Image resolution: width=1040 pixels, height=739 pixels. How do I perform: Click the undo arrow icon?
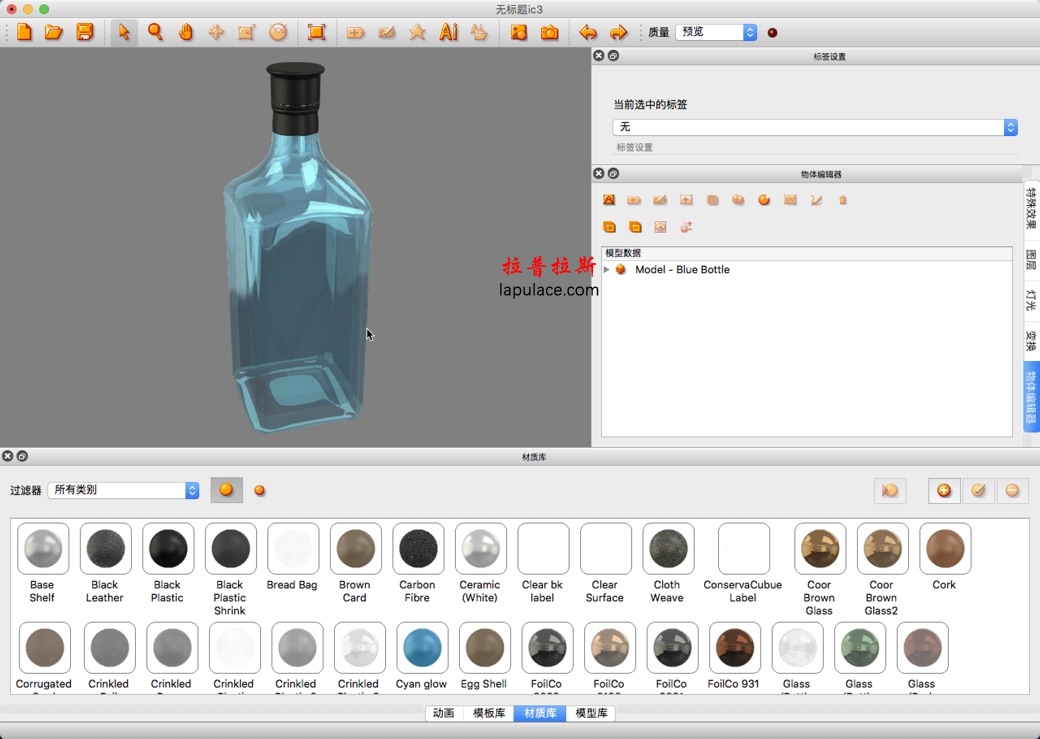tap(588, 32)
